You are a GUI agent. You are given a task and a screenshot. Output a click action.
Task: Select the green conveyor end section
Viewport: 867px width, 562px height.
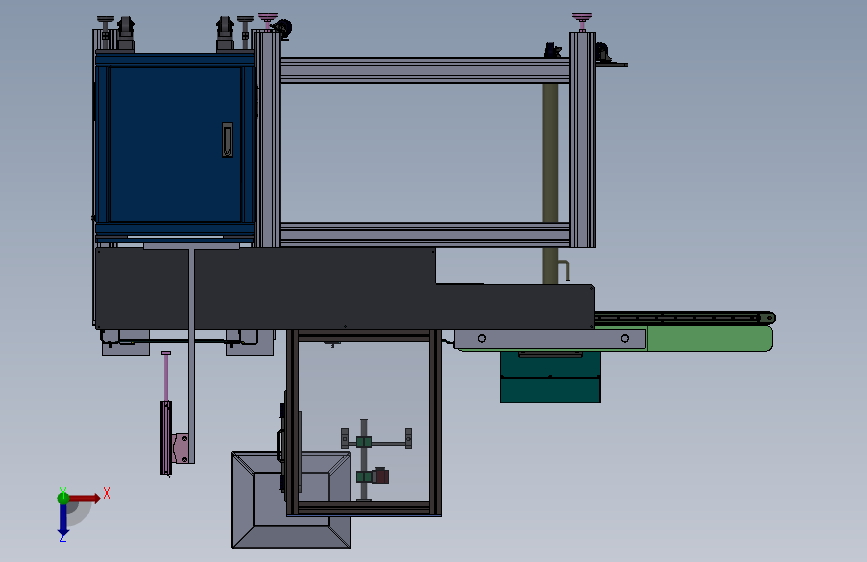coord(709,339)
